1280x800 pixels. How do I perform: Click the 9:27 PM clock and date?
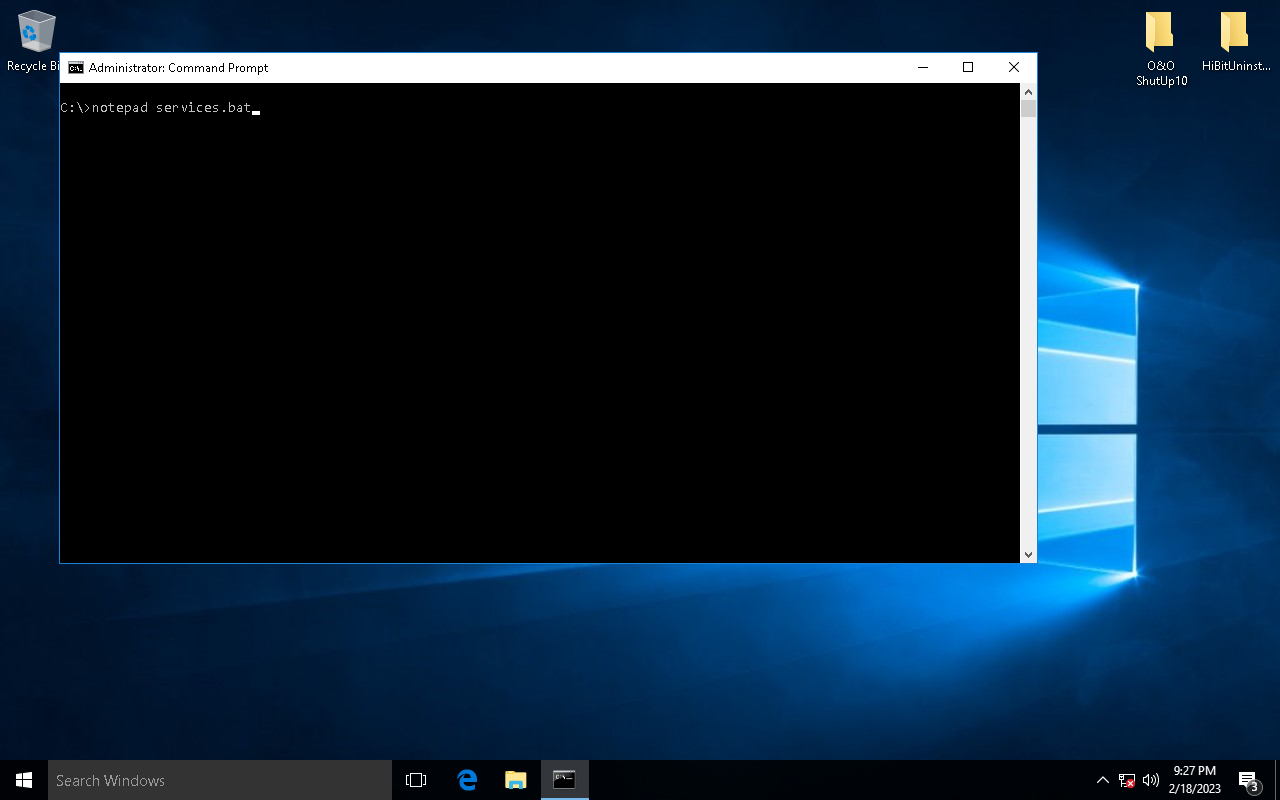1195,780
